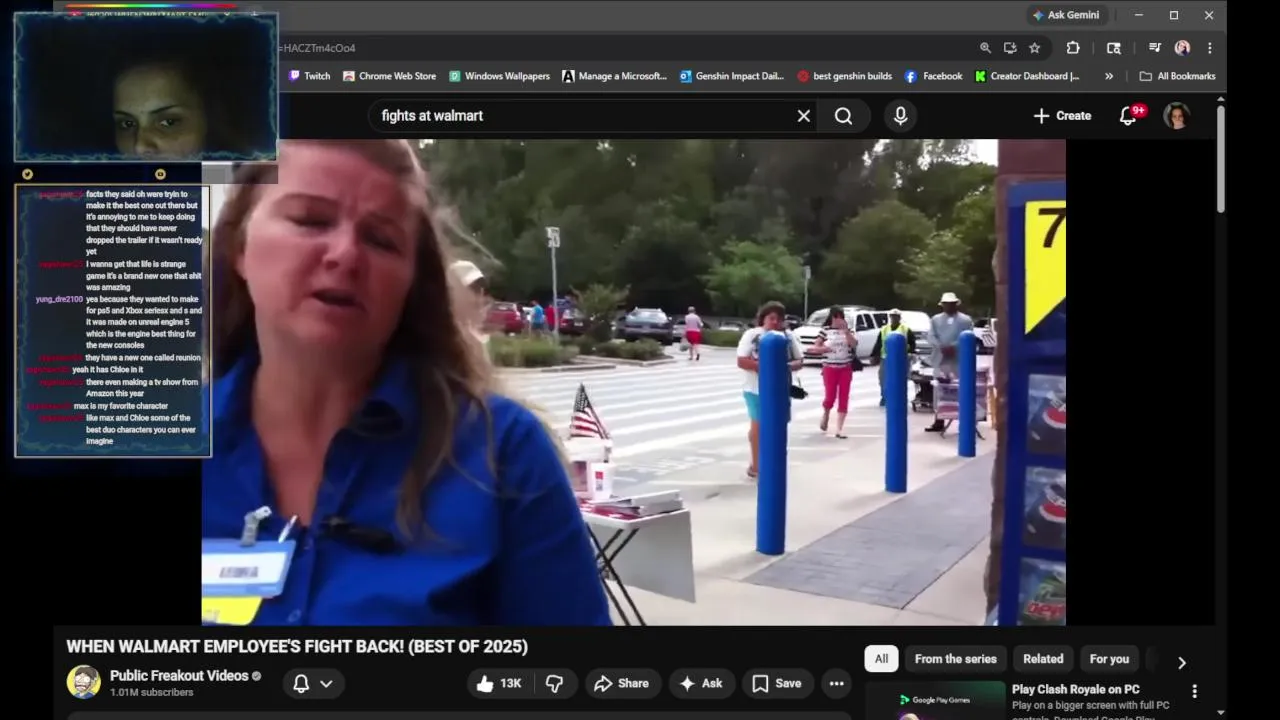Select the All filter chip
This screenshot has width=1280, height=720.
click(x=881, y=659)
